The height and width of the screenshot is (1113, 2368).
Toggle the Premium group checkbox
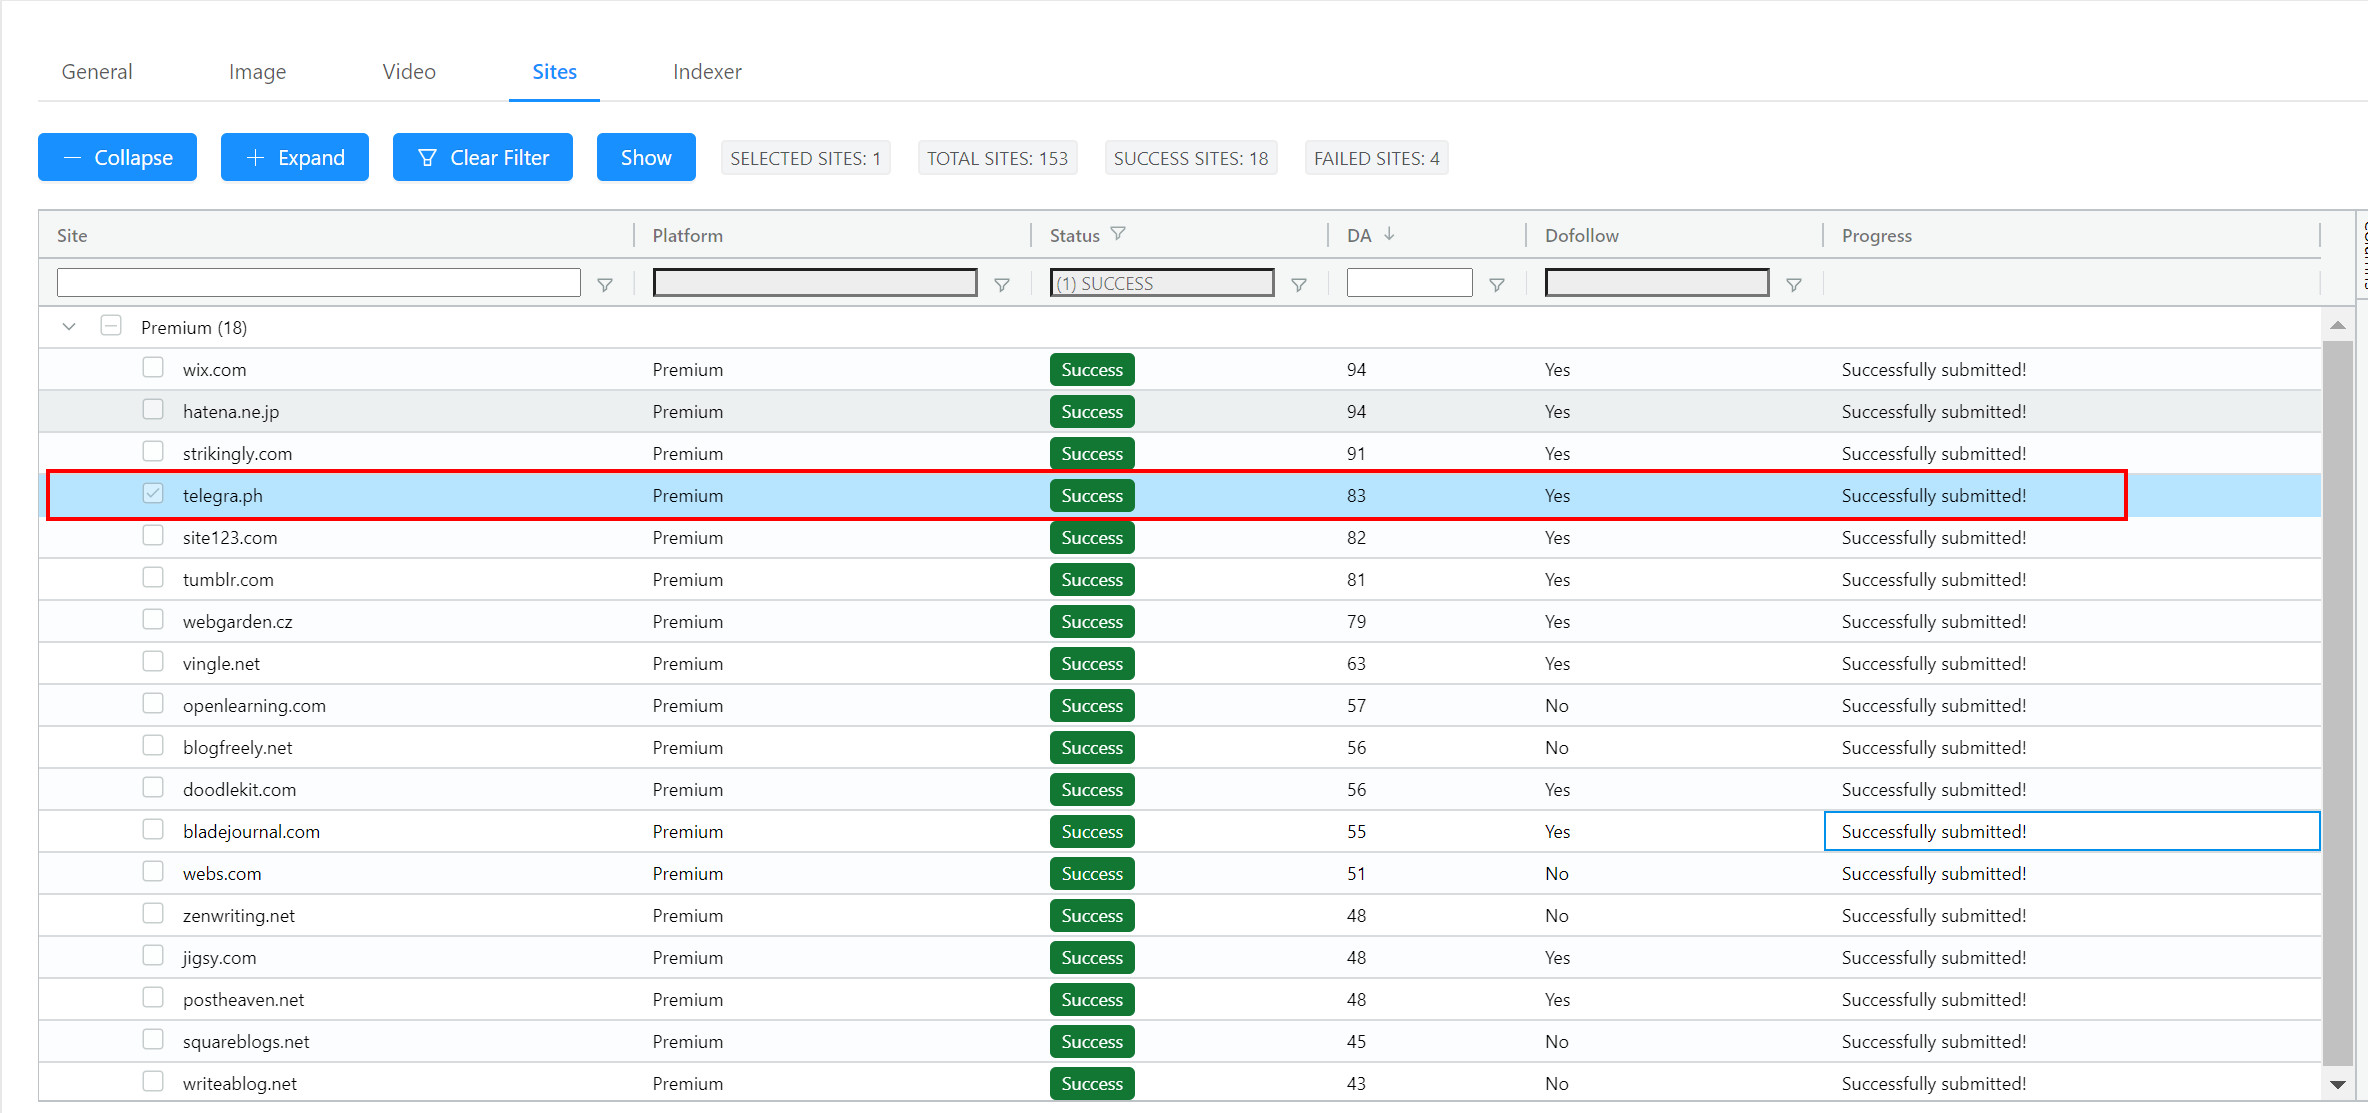[x=111, y=326]
